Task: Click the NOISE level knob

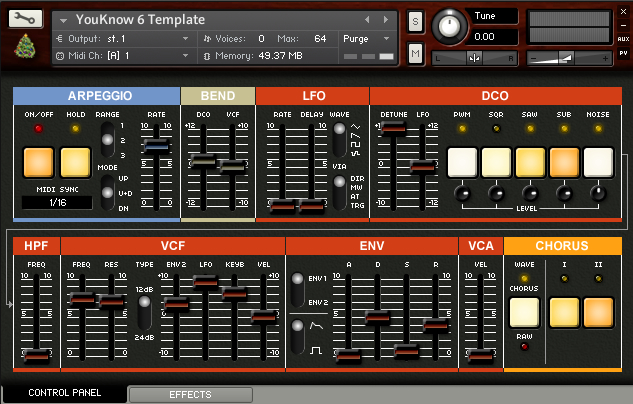Action: pyautogui.click(x=598, y=193)
